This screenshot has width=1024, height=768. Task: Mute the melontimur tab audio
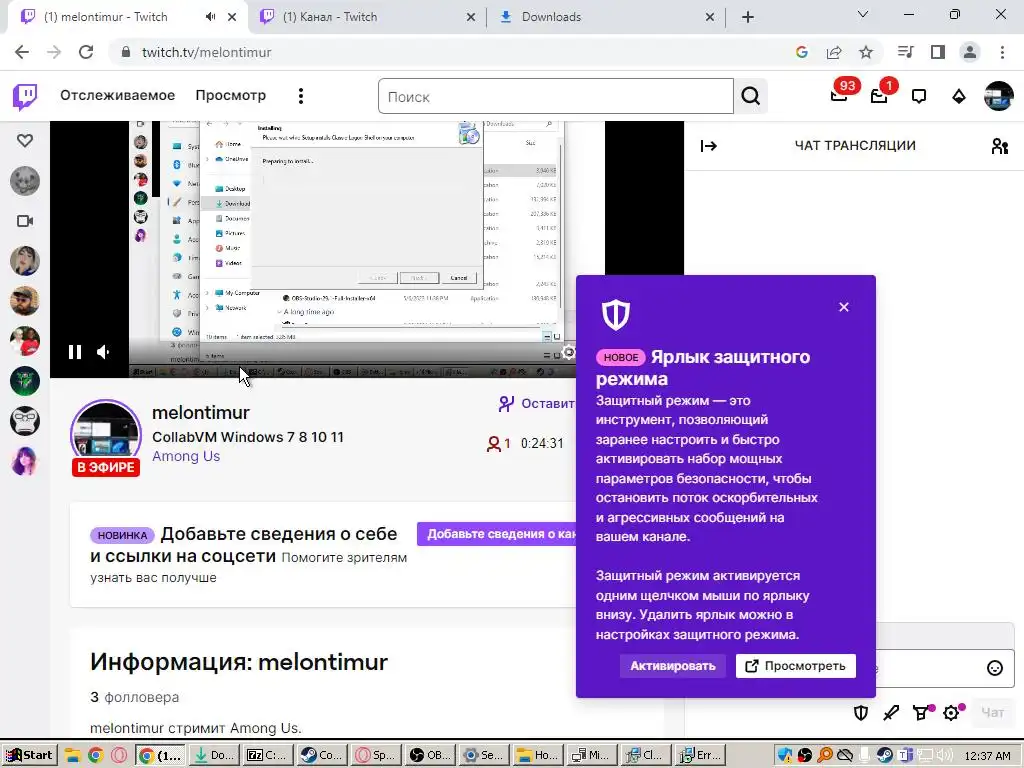pos(210,17)
